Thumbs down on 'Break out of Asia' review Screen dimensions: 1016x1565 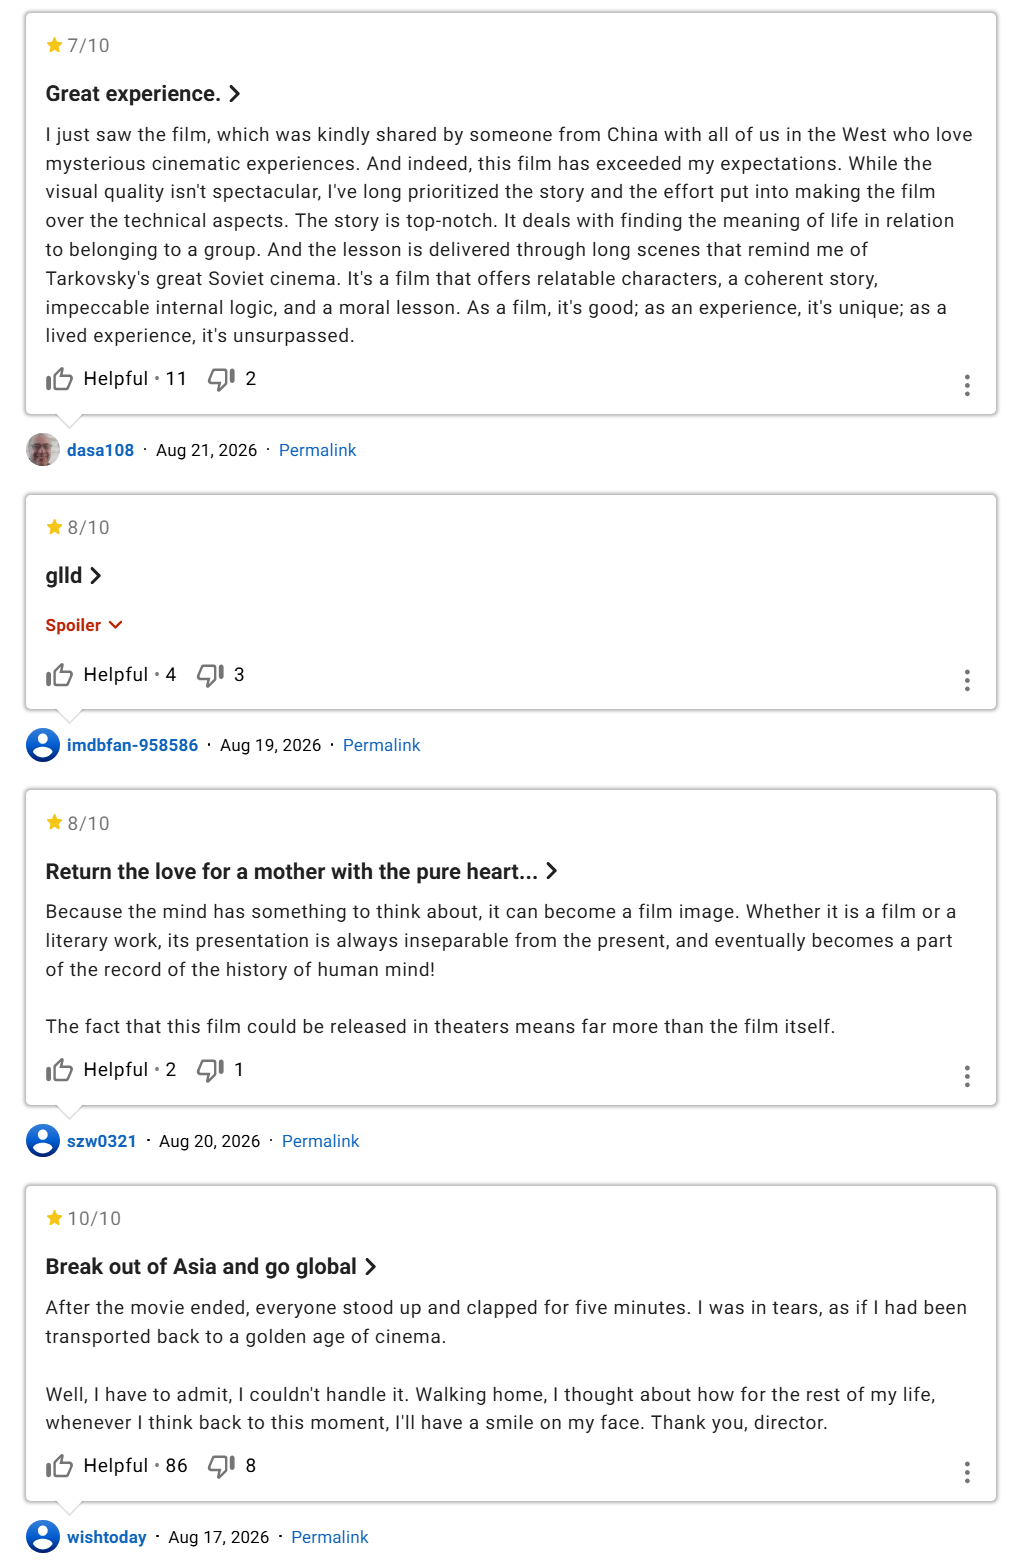click(221, 1466)
